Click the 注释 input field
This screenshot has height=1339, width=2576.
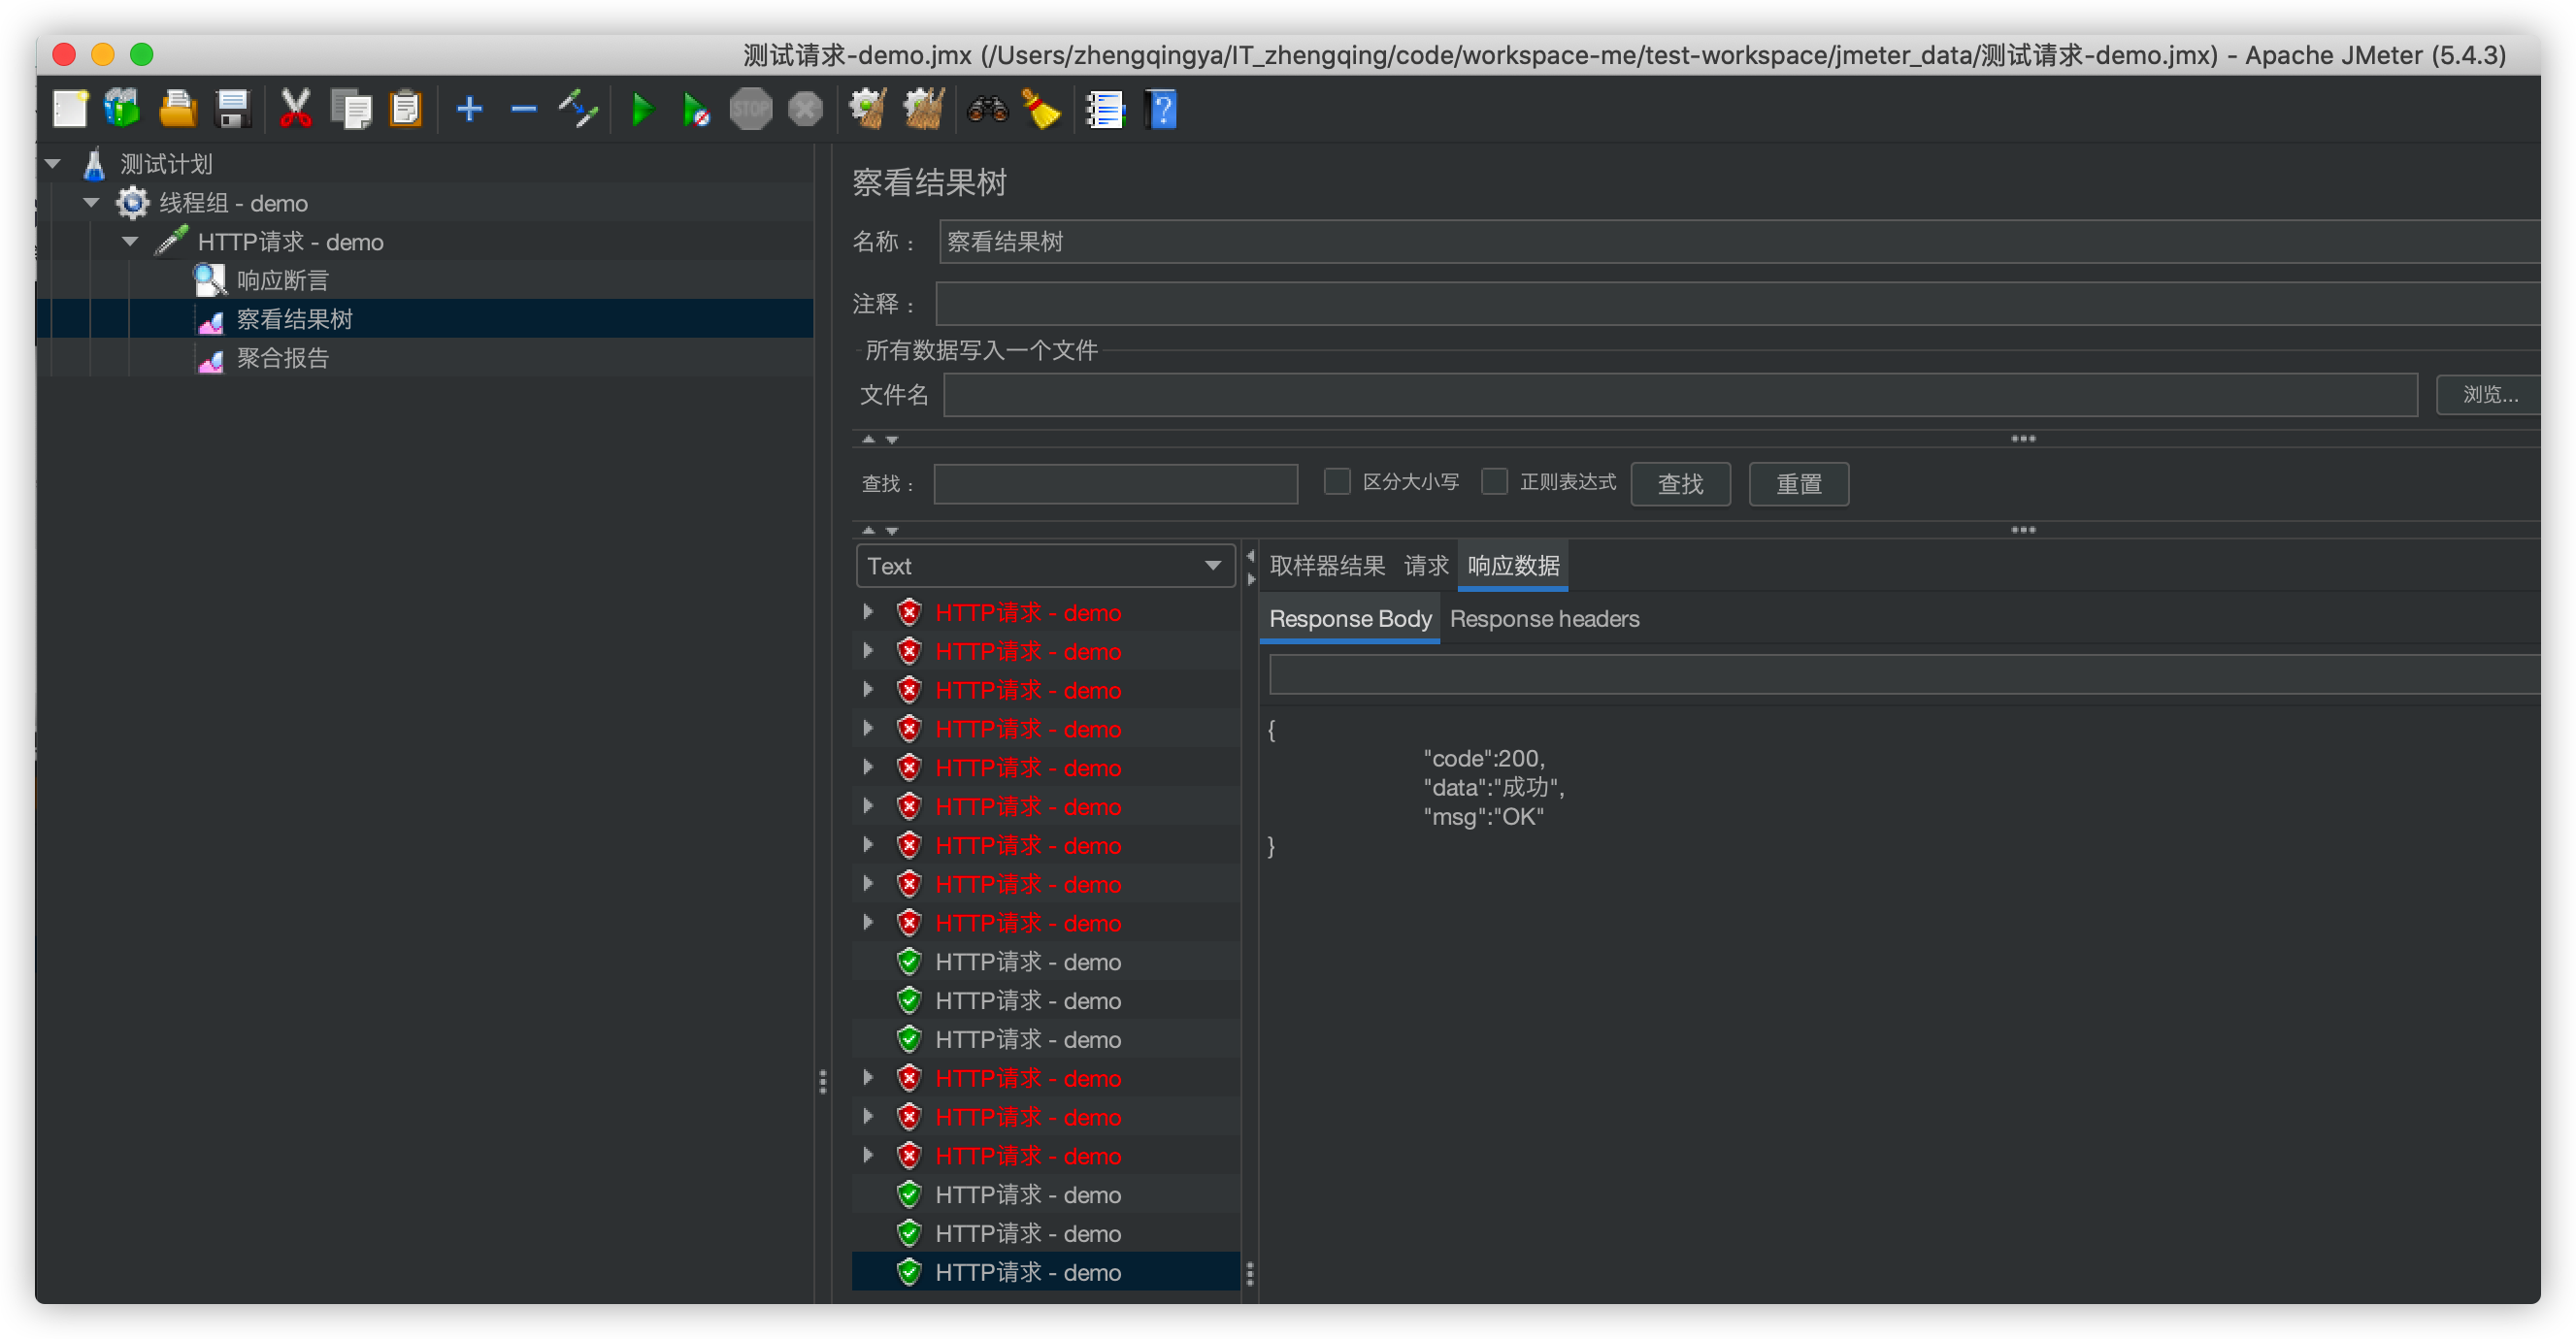pos(1738,303)
